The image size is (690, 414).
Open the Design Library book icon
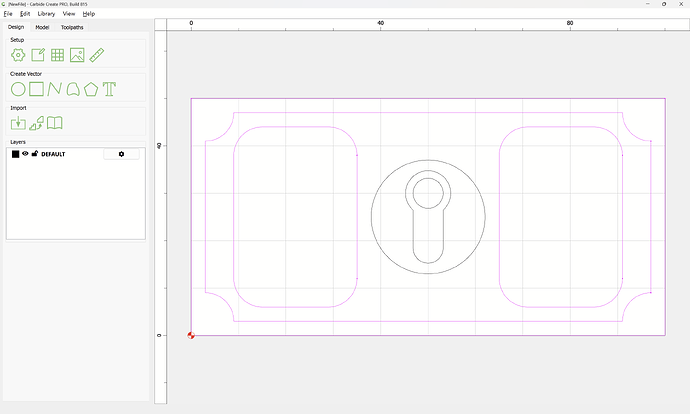point(55,123)
